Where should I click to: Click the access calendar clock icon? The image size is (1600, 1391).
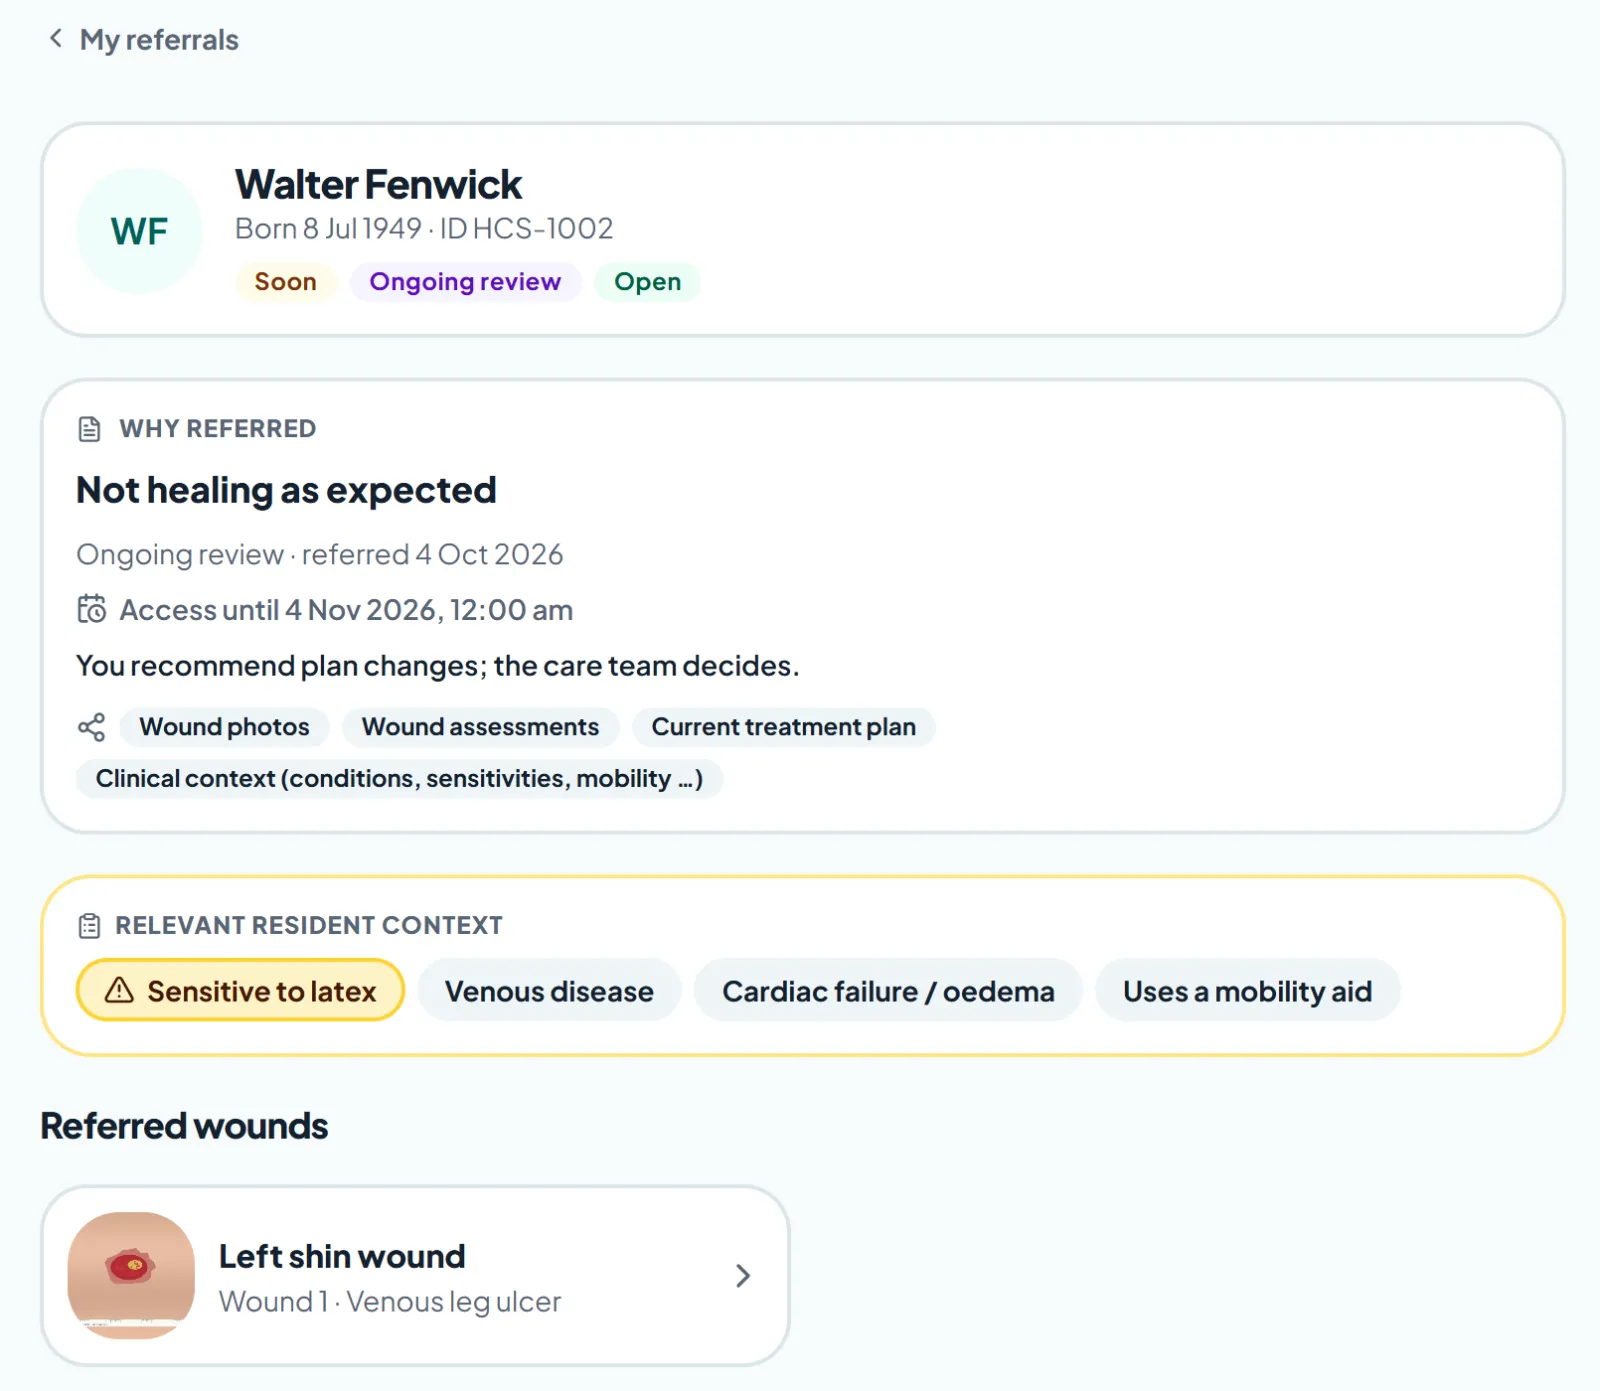click(91, 609)
